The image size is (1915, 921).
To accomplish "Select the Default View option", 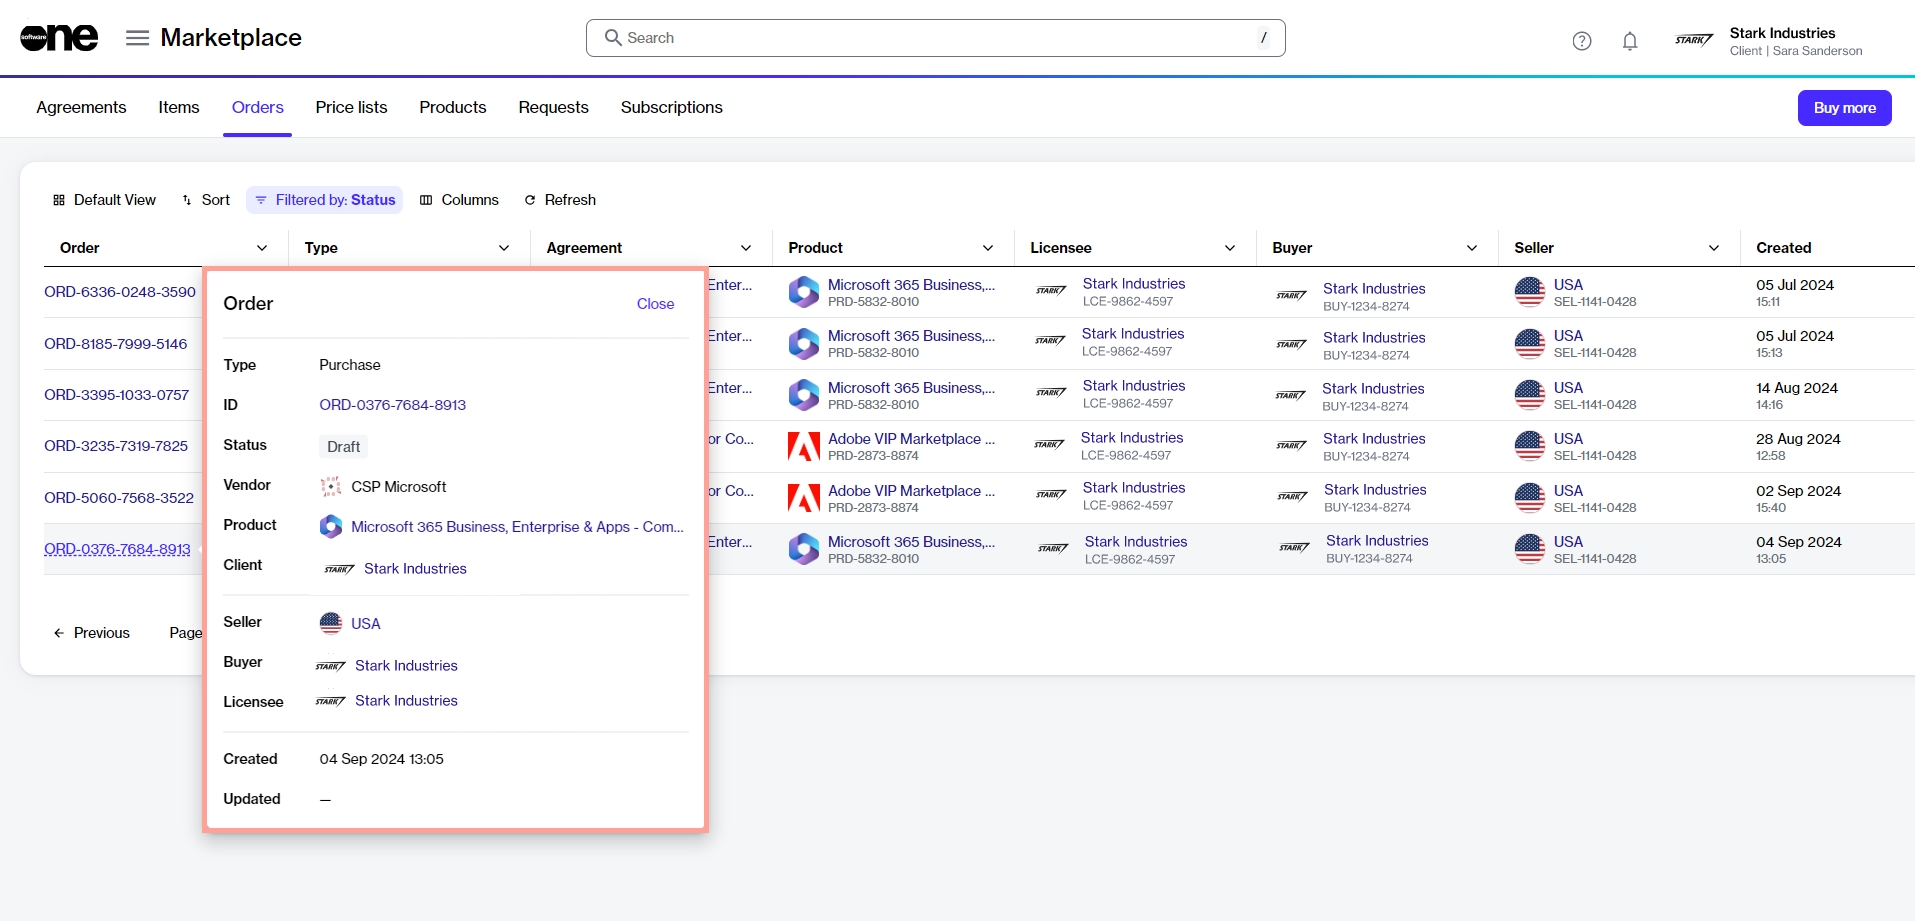I will click(x=104, y=200).
